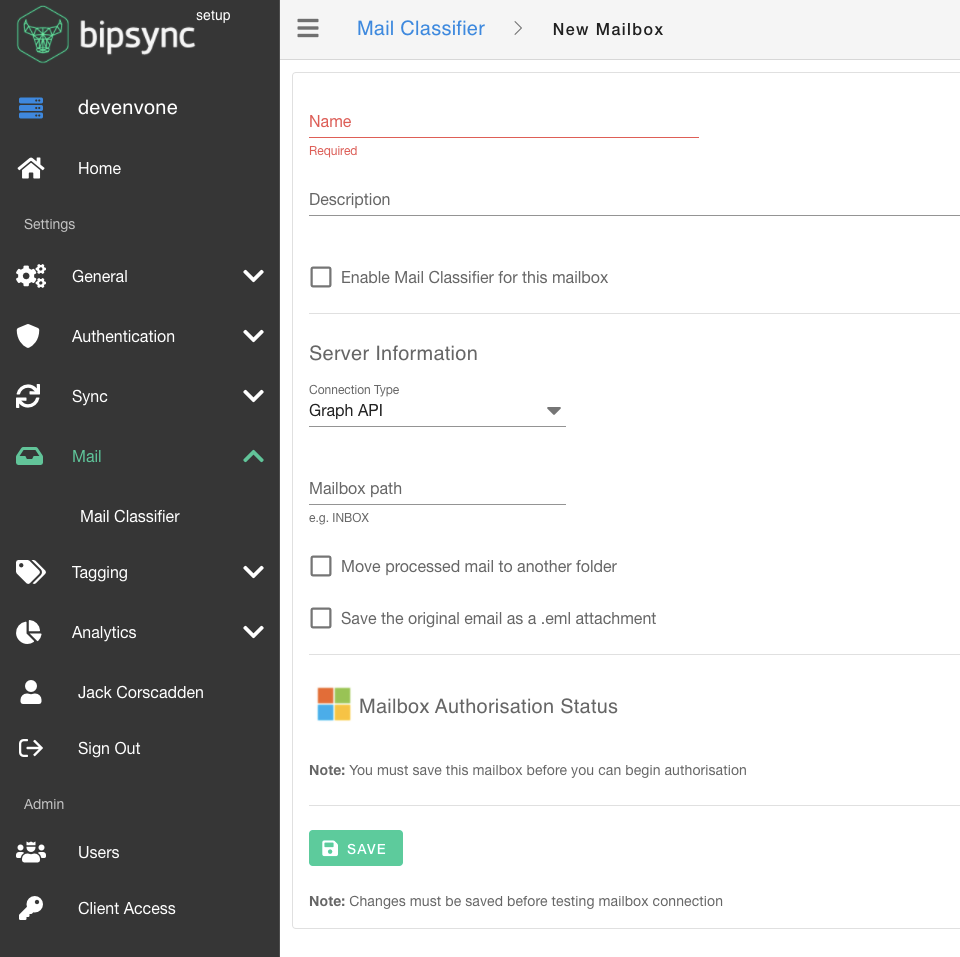Viewport: 960px width, 957px height.
Task: Click the Client Access key icon
Action: (x=31, y=908)
